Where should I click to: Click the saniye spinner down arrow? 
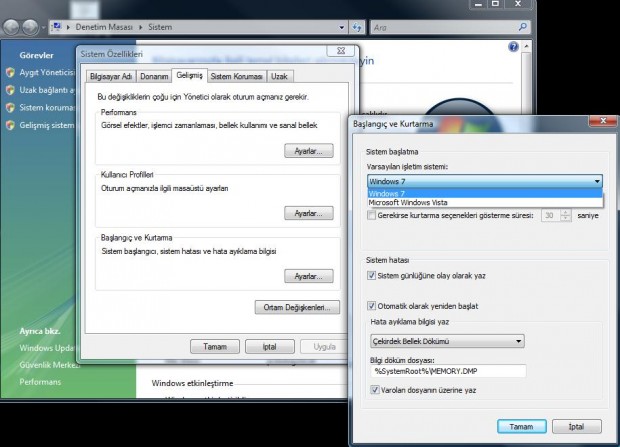pos(566,218)
